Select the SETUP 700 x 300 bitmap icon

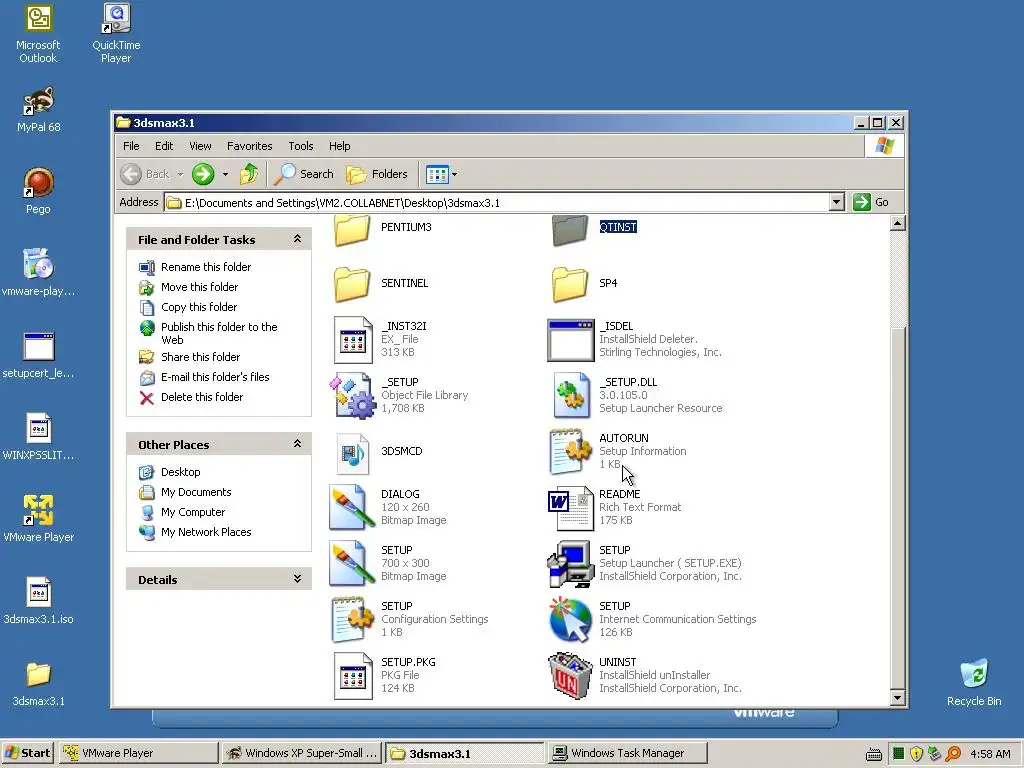[x=351, y=563]
